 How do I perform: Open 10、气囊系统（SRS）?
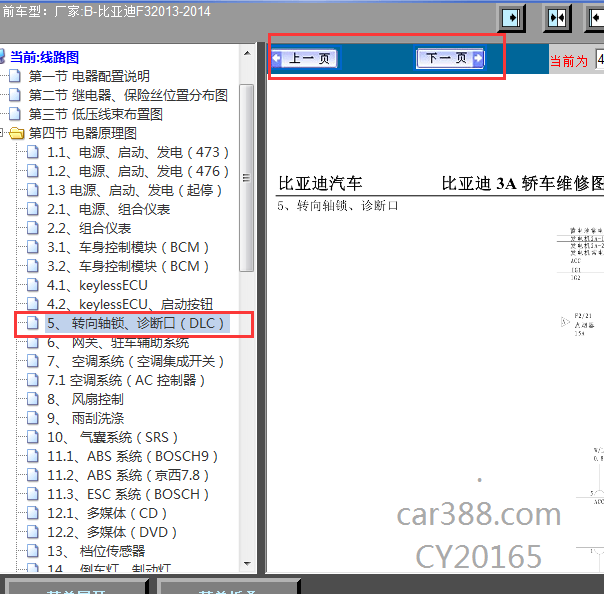(112, 438)
